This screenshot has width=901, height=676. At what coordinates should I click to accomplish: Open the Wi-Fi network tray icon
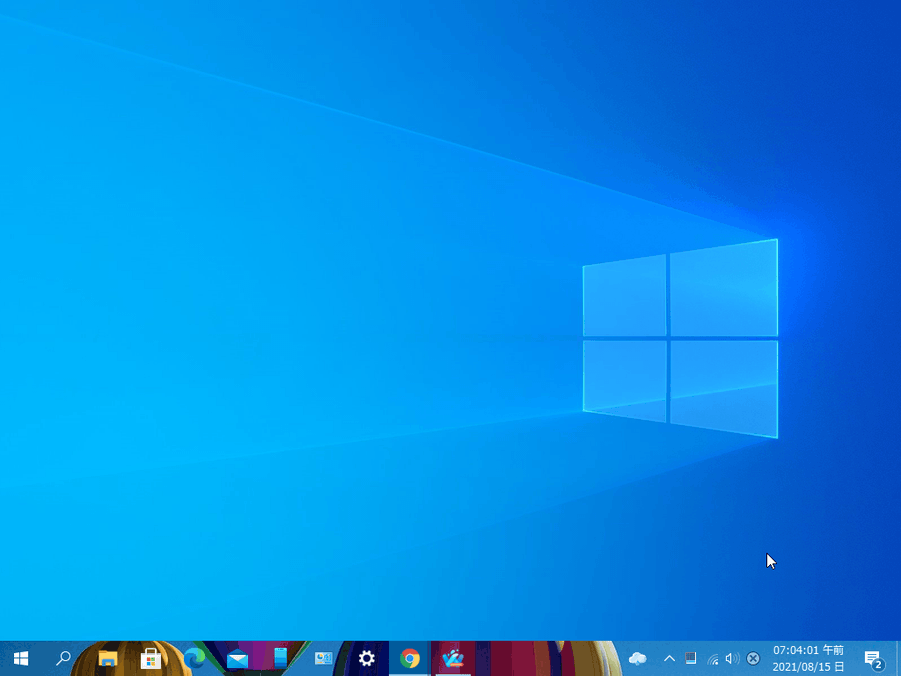[x=713, y=659]
